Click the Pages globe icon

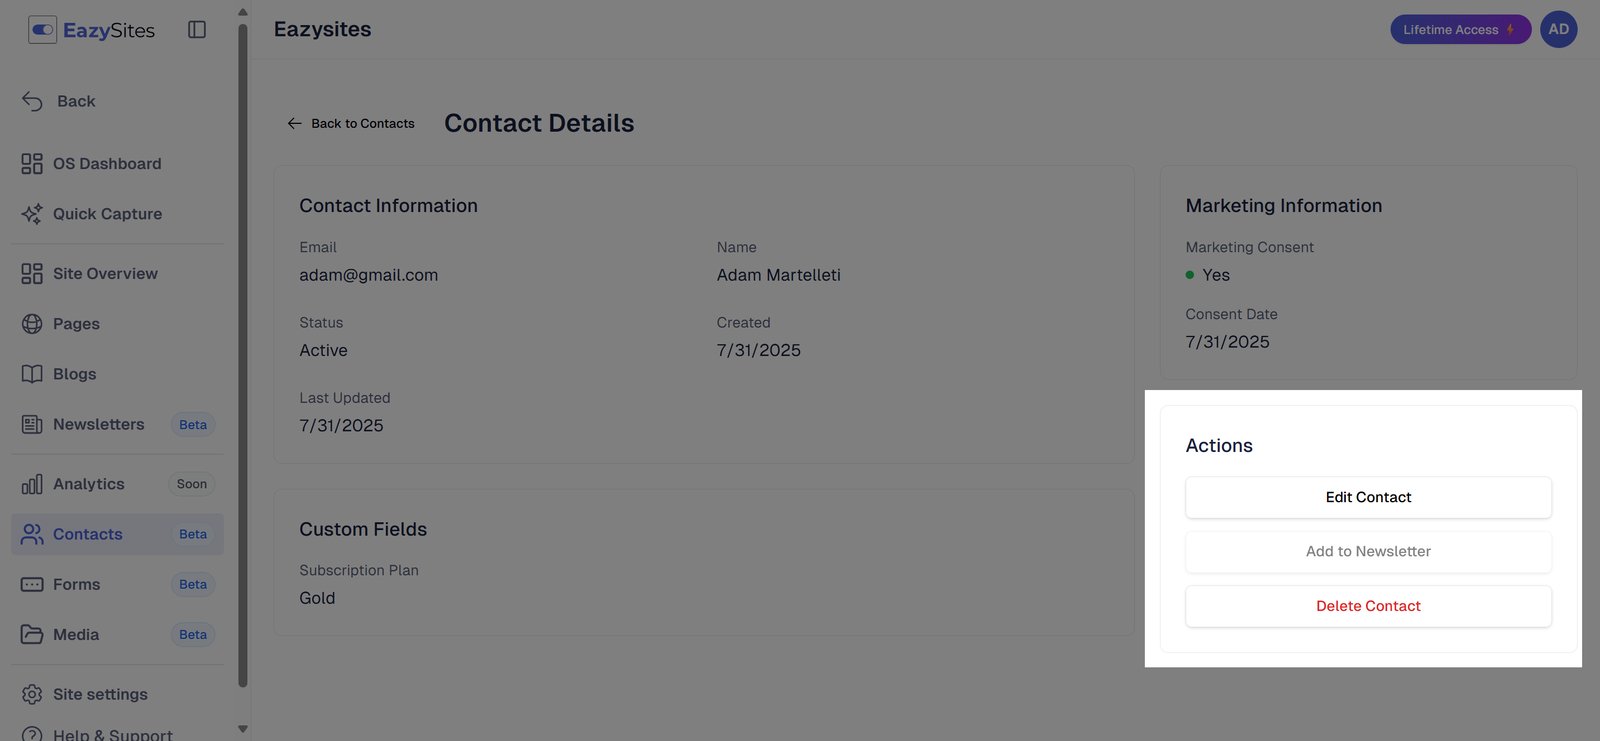[x=32, y=324]
